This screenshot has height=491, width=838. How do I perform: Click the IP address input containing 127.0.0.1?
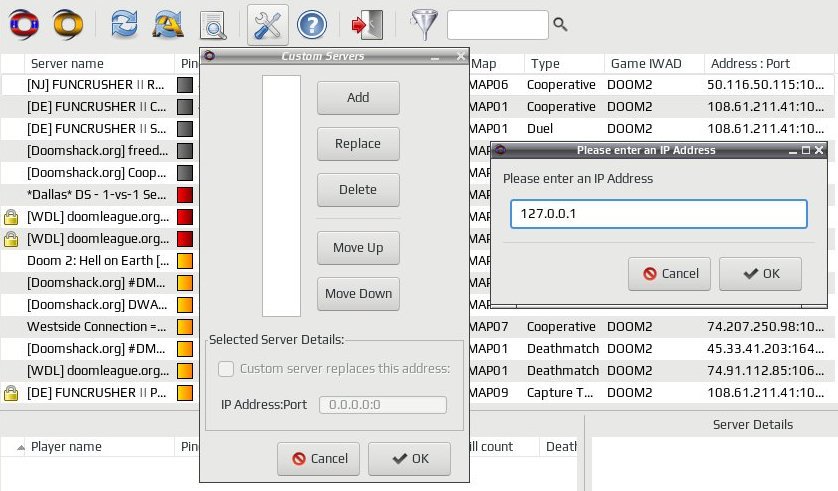658,214
